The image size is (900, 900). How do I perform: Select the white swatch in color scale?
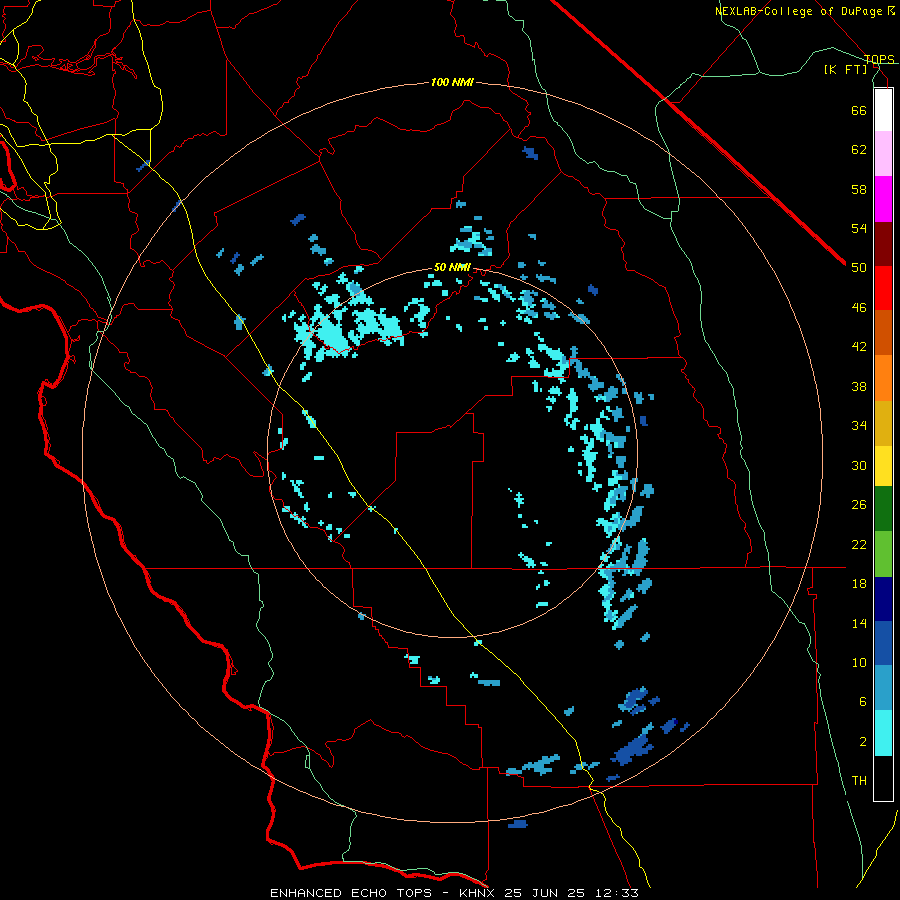tap(883, 110)
